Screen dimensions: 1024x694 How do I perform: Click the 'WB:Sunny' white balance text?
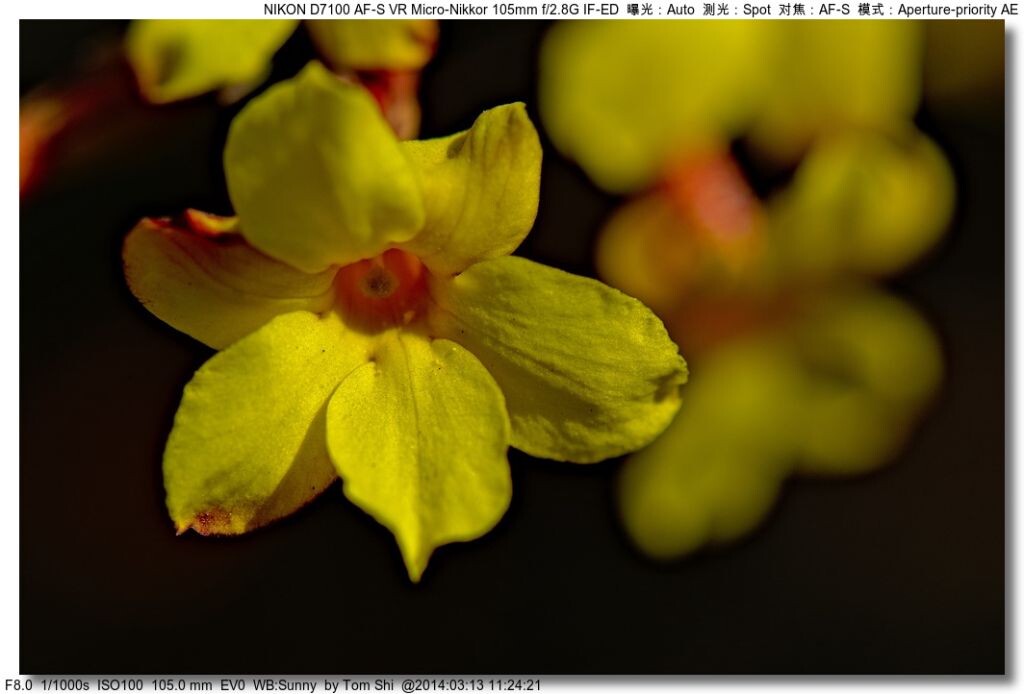pyautogui.click(x=284, y=685)
